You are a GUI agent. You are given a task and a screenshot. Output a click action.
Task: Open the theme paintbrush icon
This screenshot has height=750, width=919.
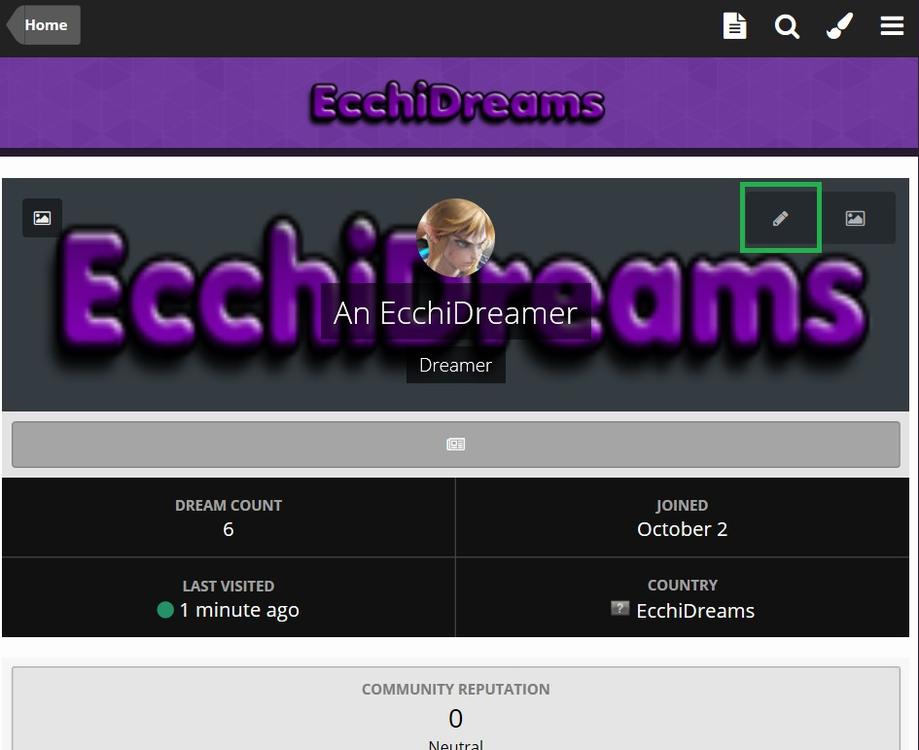pos(839,26)
